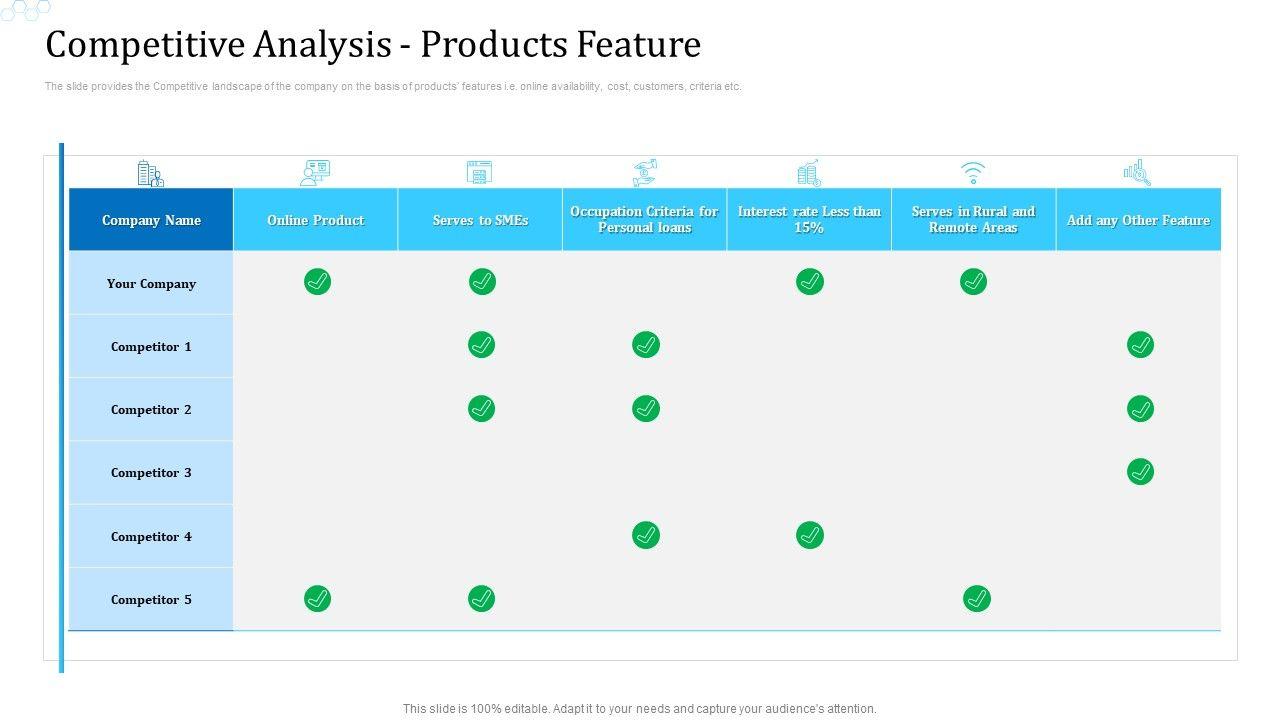The height and width of the screenshot is (720, 1280).
Task: Click Competitor 2's Serves to SMEs checkmark
Action: (482, 408)
